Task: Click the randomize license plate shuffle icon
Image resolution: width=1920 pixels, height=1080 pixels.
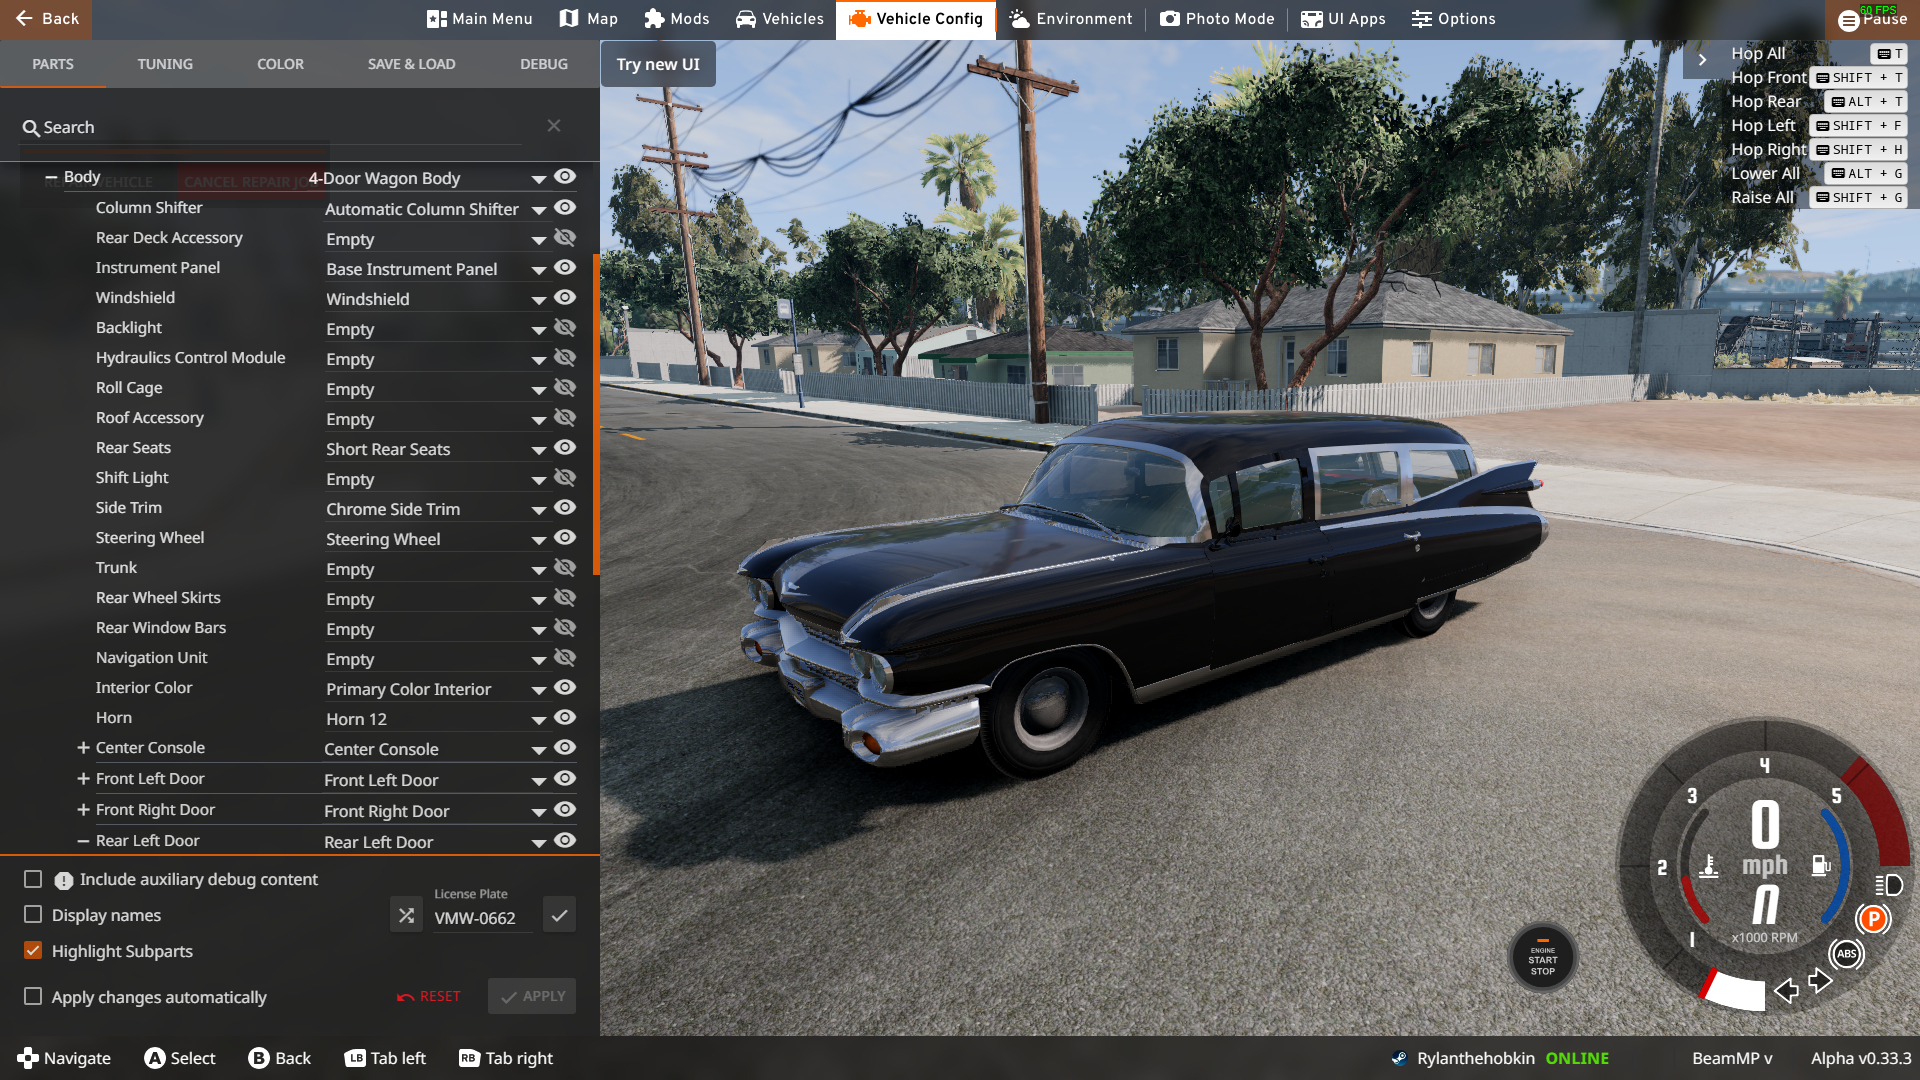Action: [x=406, y=915]
